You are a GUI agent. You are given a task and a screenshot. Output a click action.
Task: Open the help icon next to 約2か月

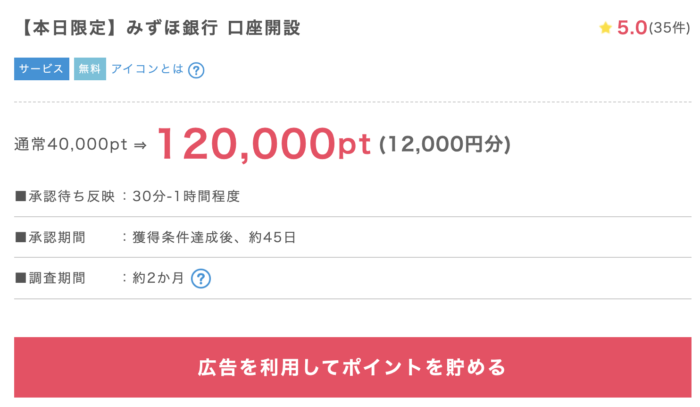pyautogui.click(x=201, y=278)
